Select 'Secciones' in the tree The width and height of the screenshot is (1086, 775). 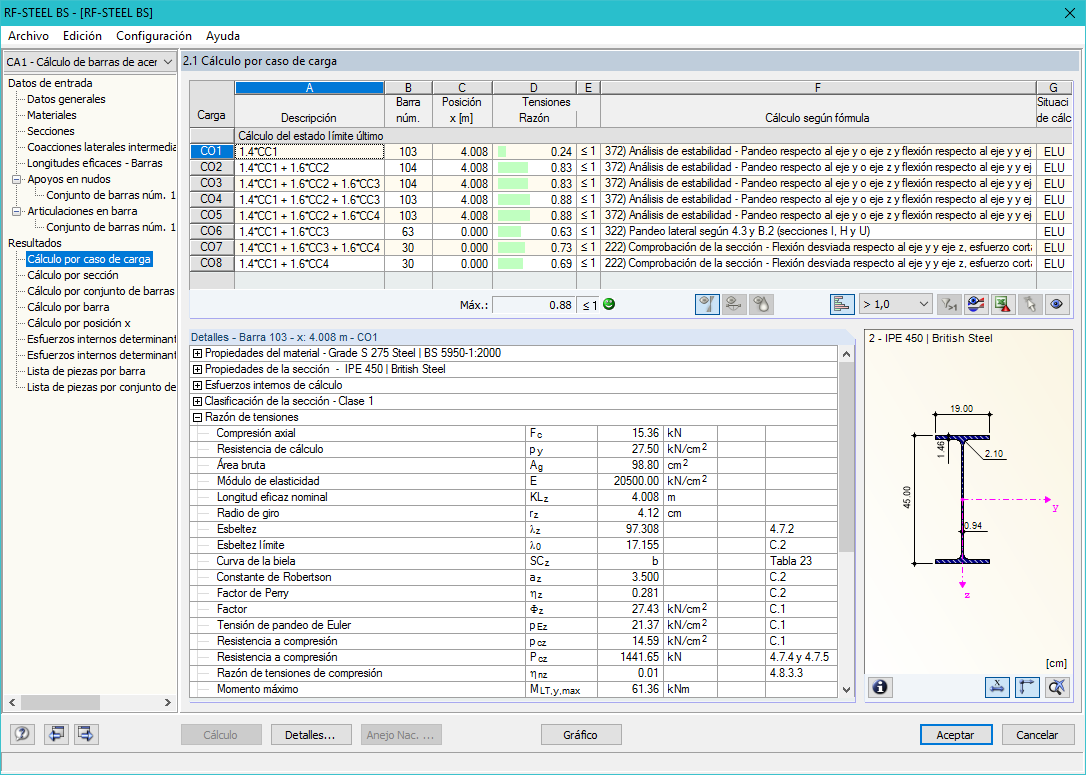tap(51, 131)
